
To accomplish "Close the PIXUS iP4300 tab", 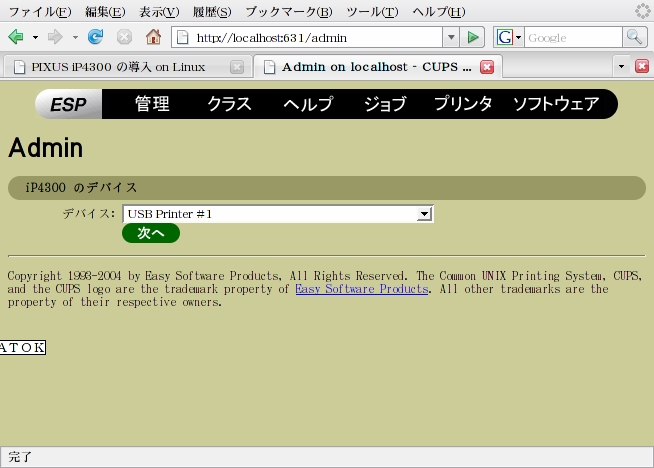I will 237,67.
